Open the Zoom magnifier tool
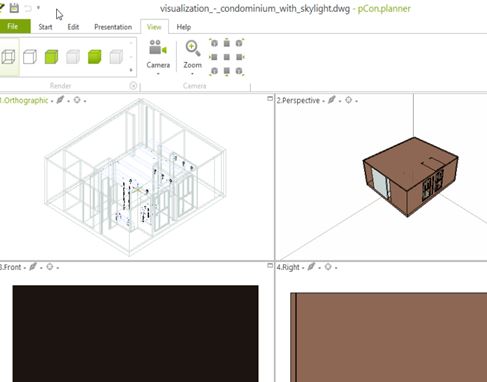Screen dimensions: 487x382 [192, 55]
